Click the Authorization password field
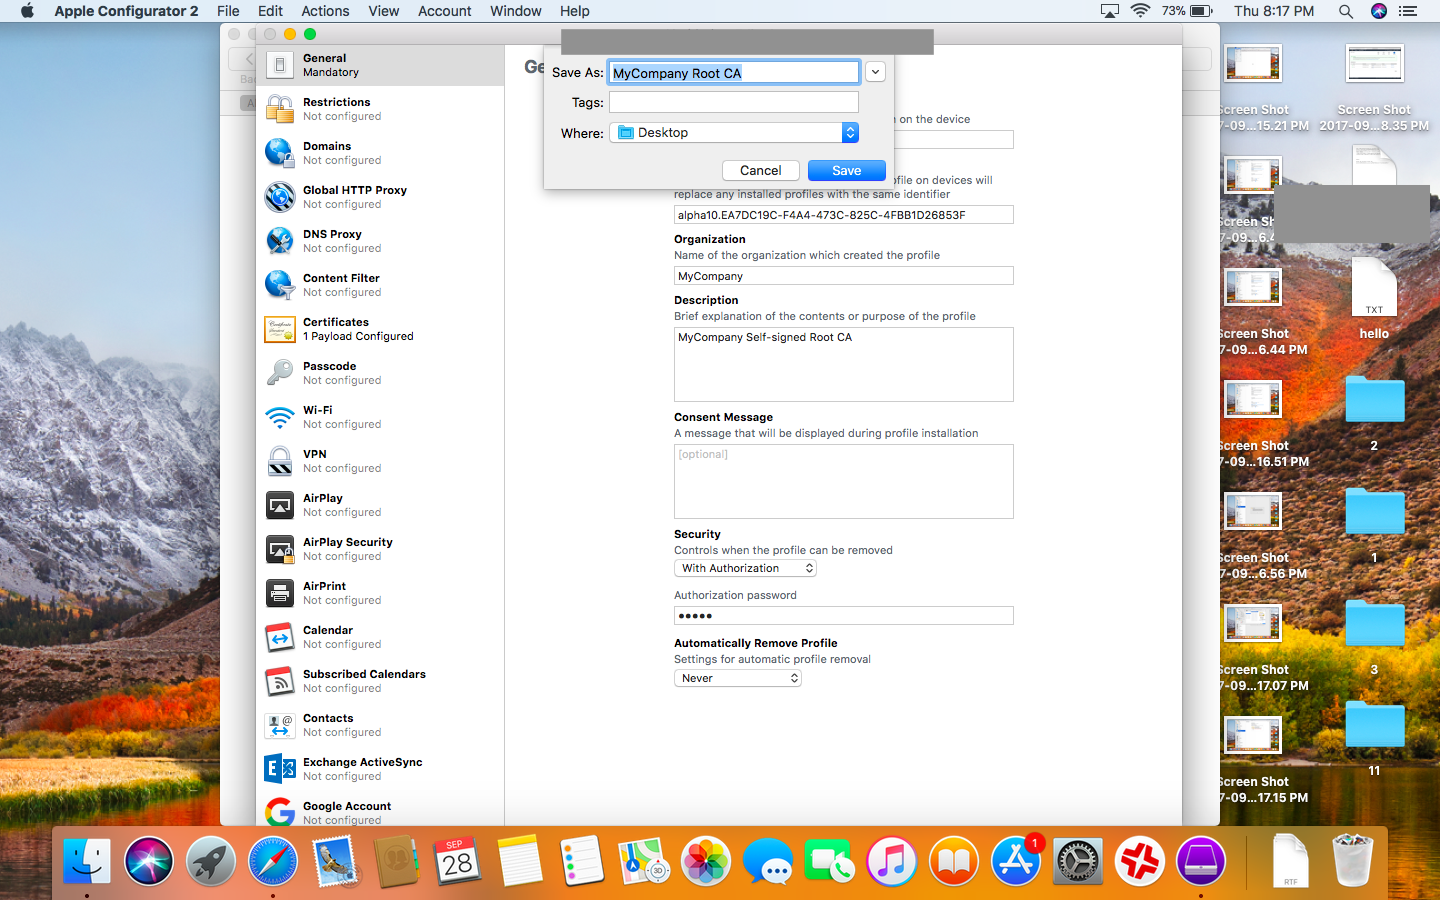 844,616
